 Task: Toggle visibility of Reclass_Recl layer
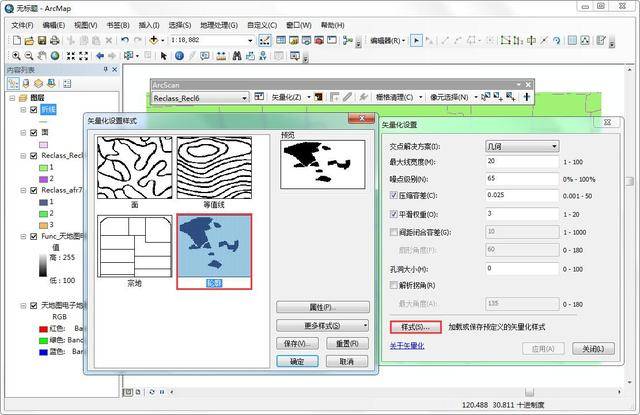pyautogui.click(x=34, y=155)
